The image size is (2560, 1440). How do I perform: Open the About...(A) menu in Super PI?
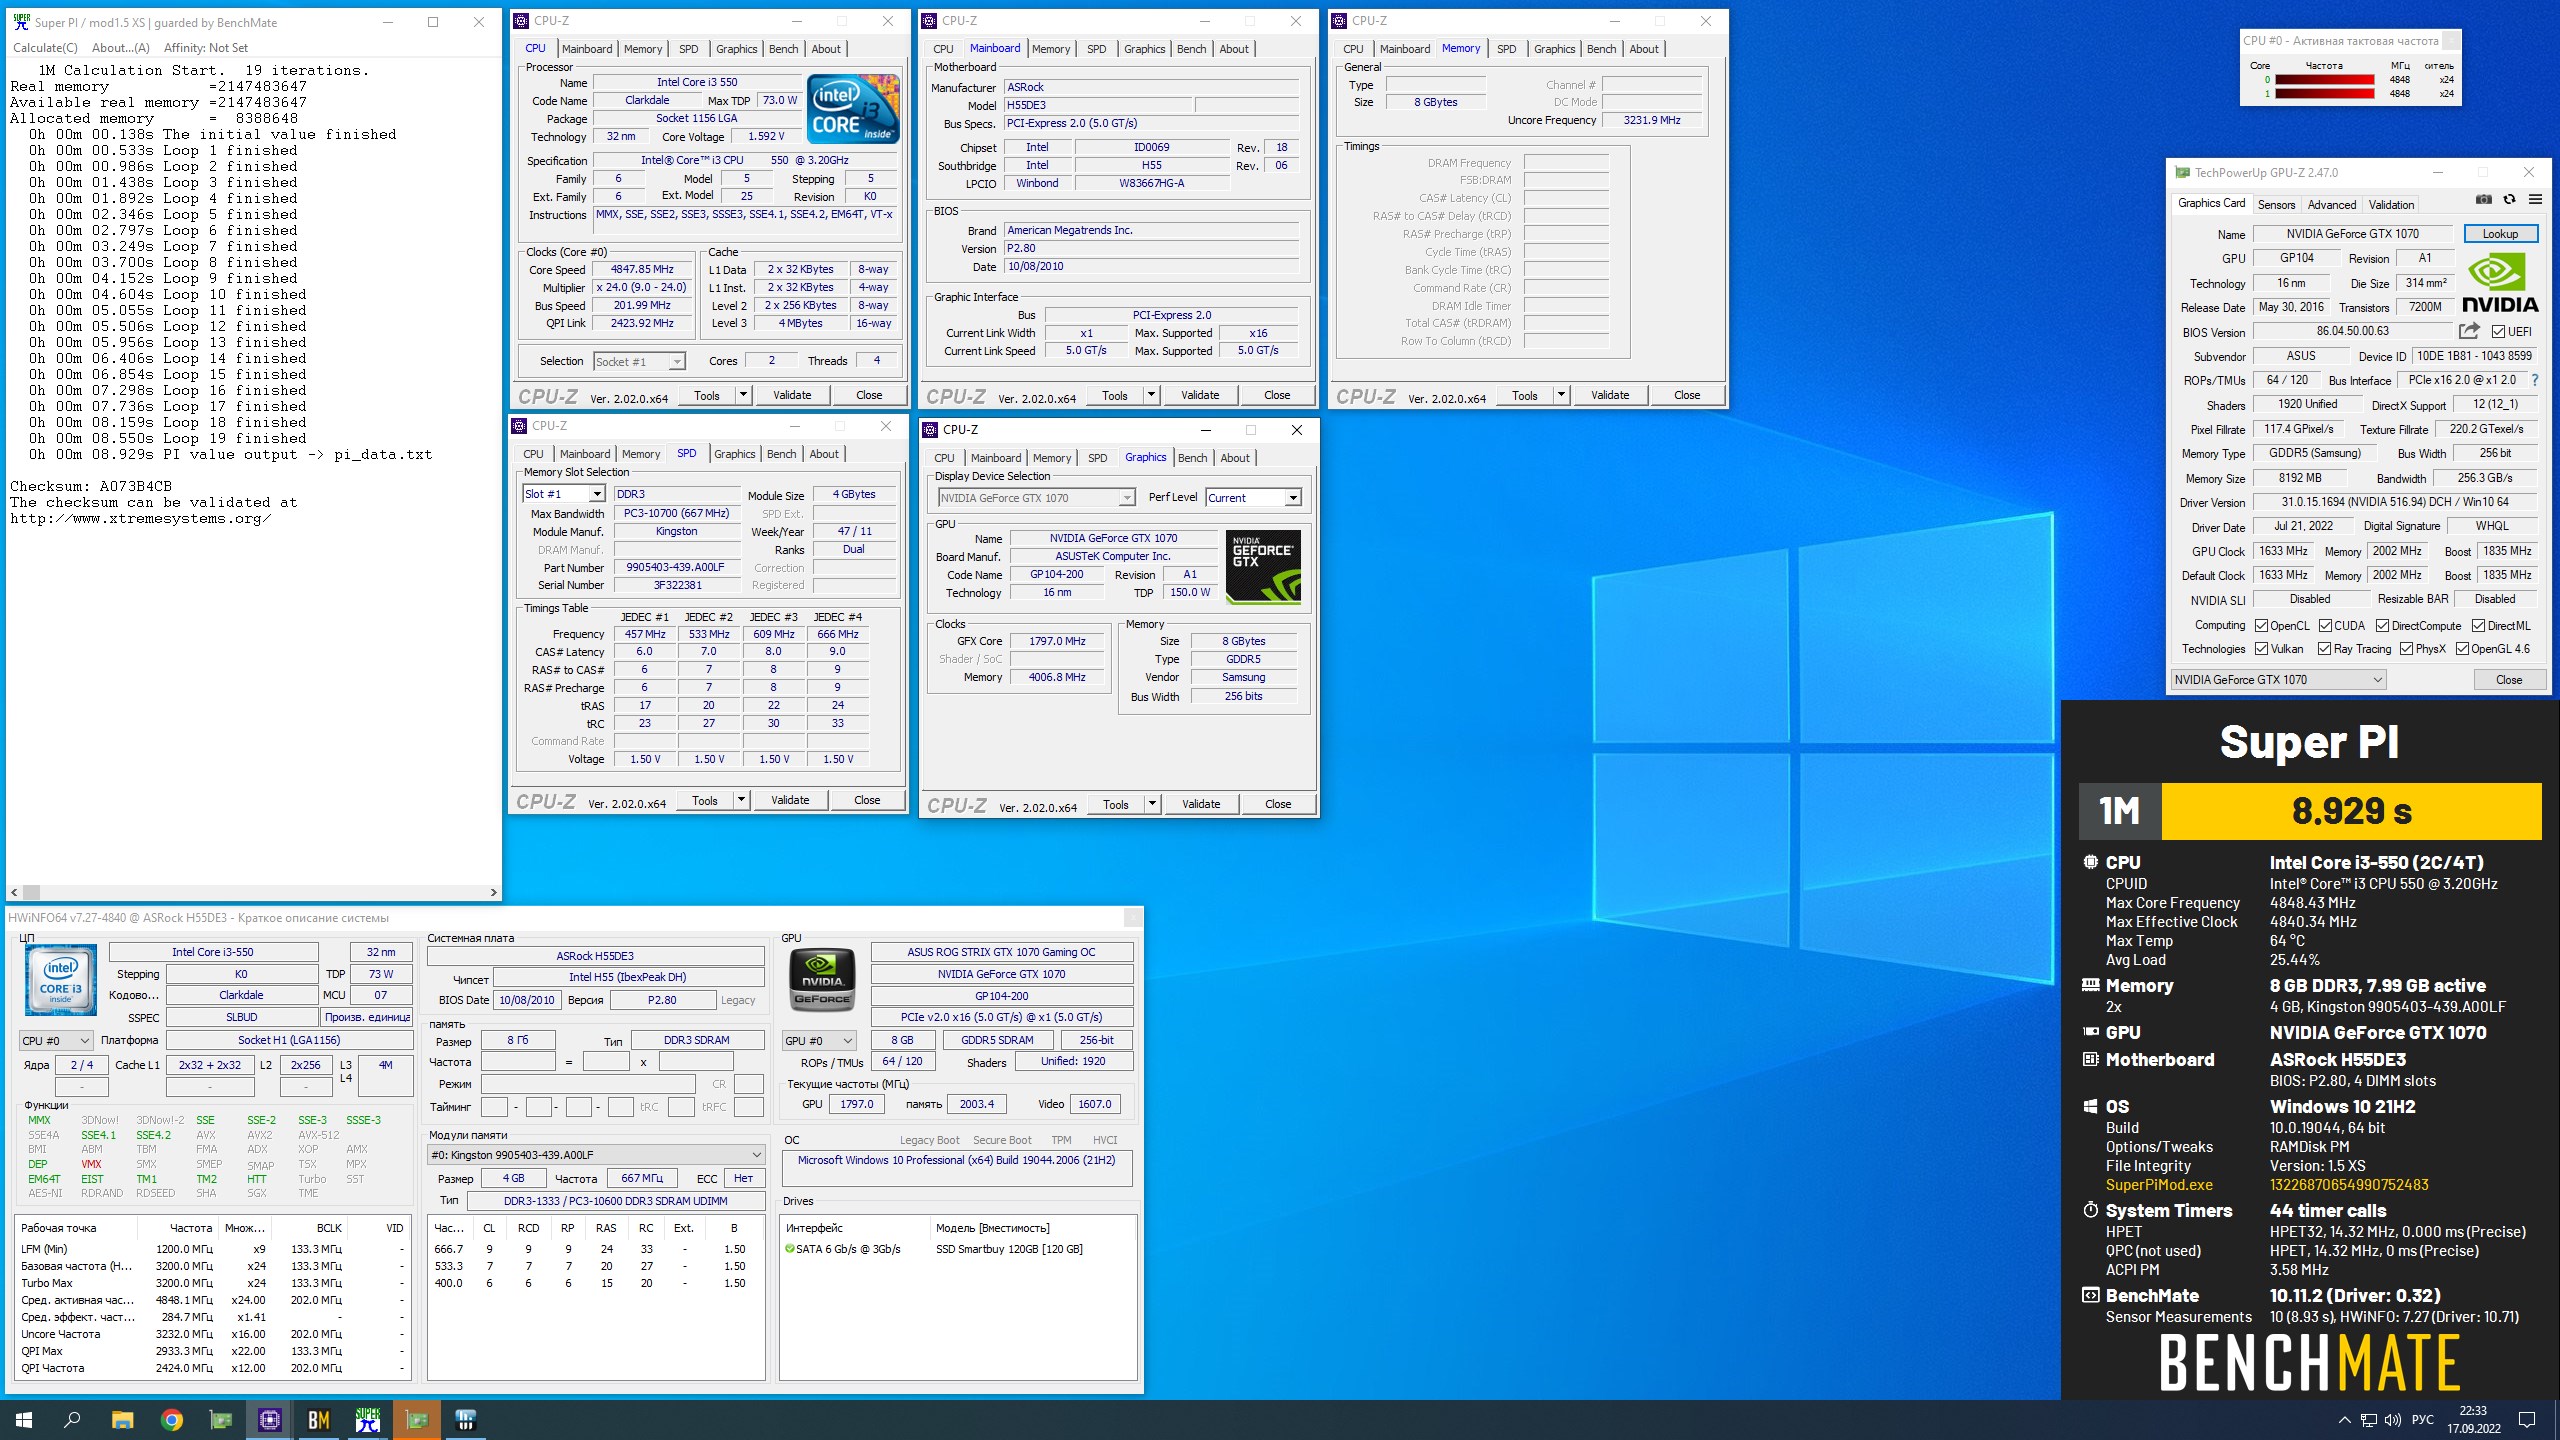click(x=120, y=48)
